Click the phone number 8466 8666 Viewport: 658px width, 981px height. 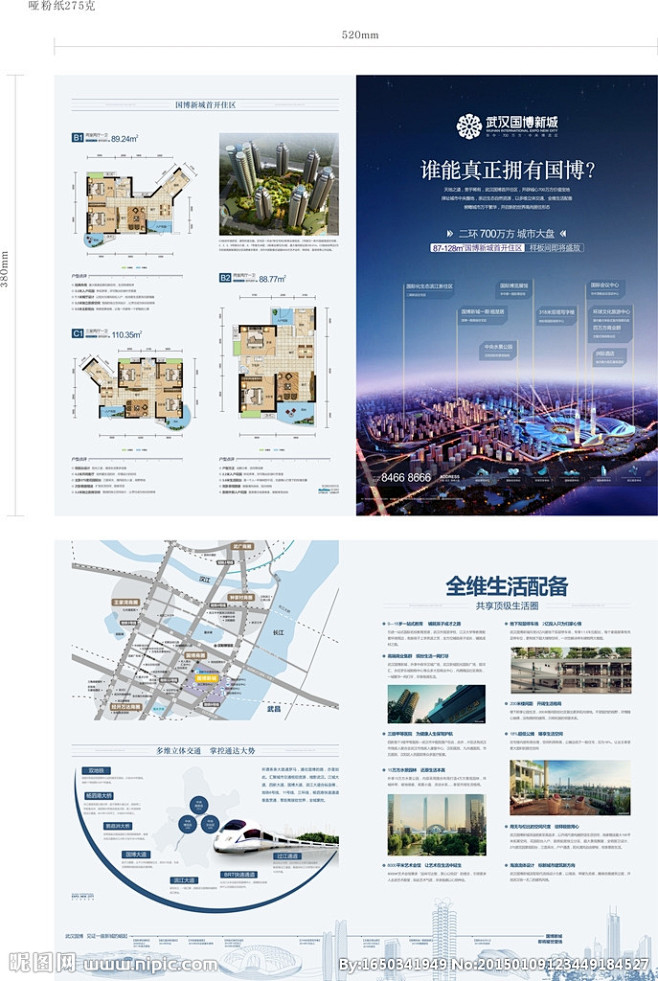(406, 477)
